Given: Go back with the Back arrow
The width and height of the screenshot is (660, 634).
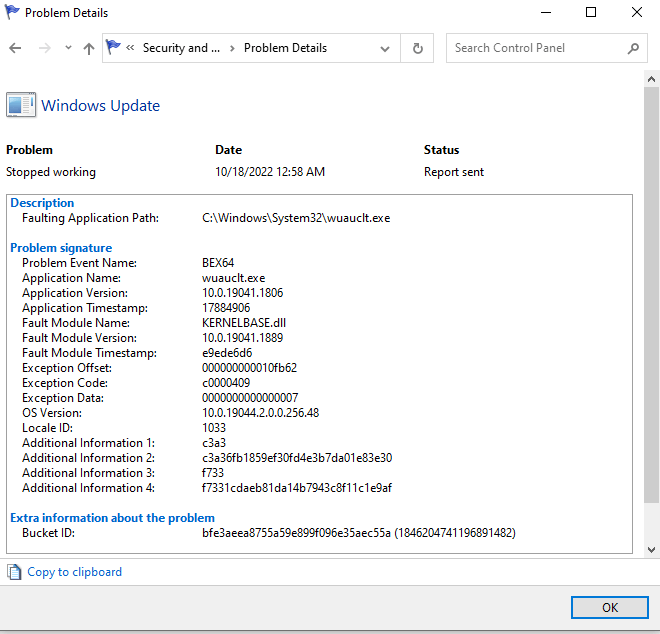Looking at the screenshot, I should (x=15, y=48).
